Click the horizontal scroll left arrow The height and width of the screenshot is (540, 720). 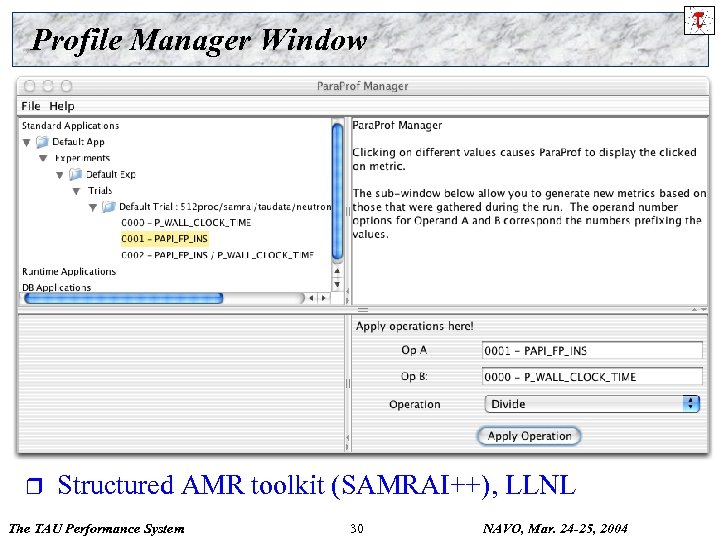click(x=312, y=298)
